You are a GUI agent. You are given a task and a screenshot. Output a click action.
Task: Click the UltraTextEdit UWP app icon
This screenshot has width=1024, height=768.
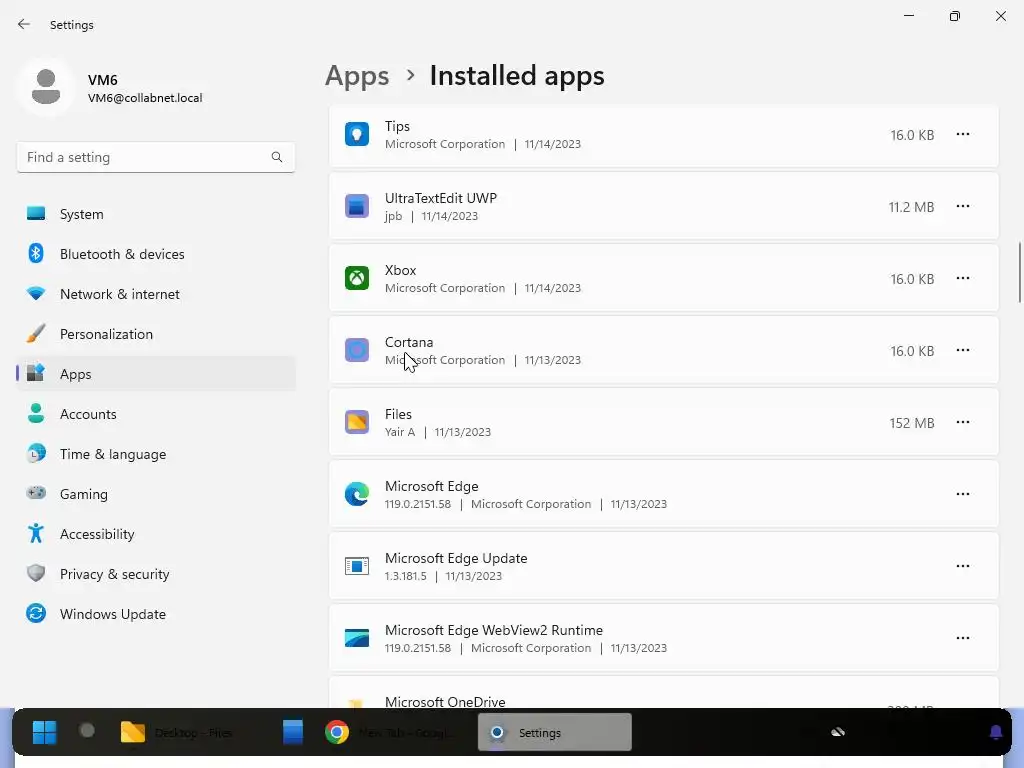point(357,206)
